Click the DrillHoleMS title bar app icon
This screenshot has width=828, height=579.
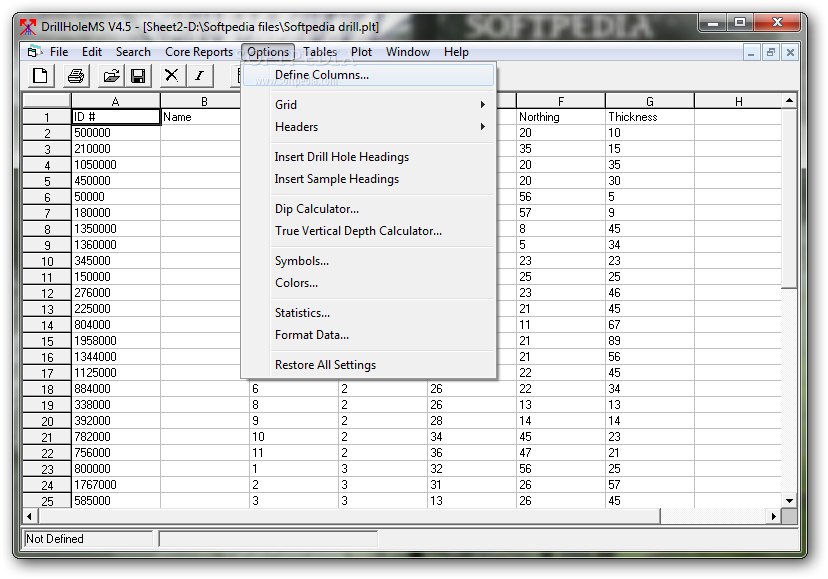28,26
